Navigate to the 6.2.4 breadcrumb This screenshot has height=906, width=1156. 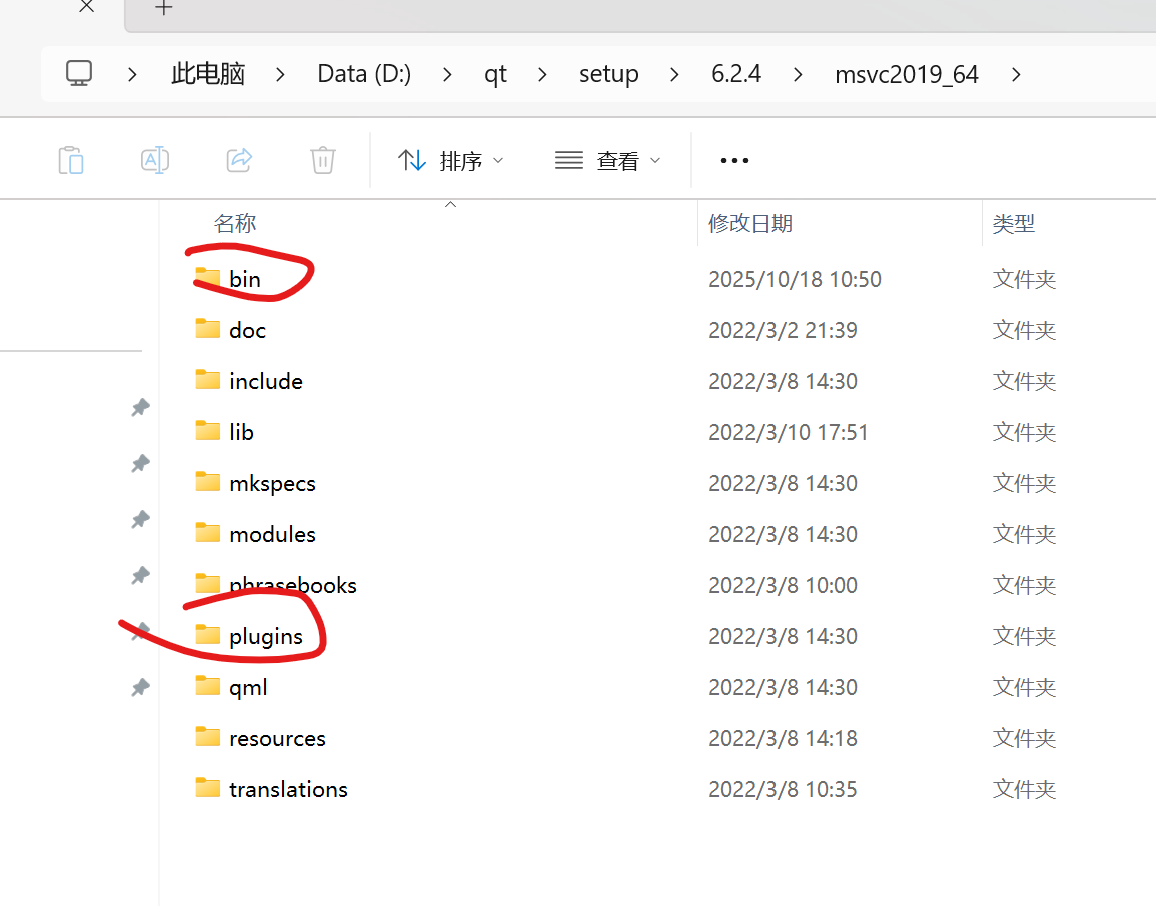point(736,74)
